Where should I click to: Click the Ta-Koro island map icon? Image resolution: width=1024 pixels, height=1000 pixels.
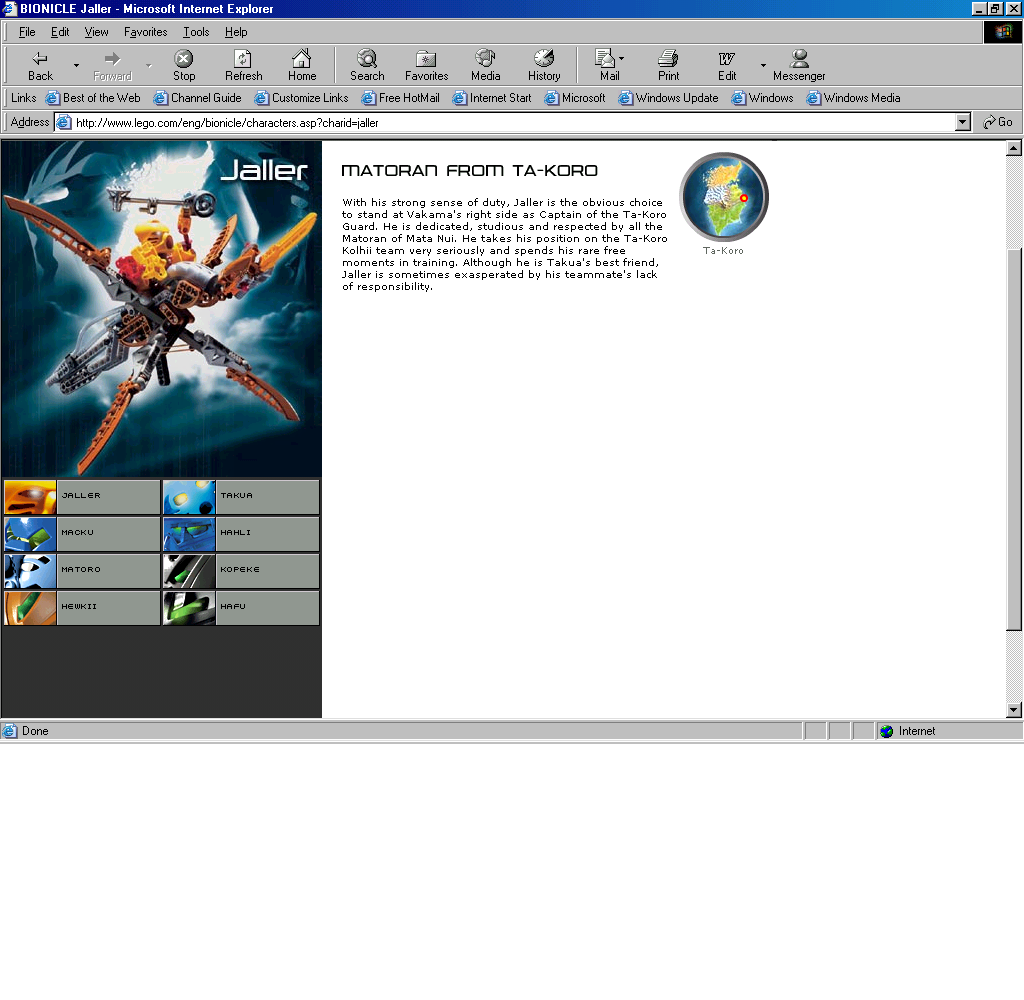point(724,197)
